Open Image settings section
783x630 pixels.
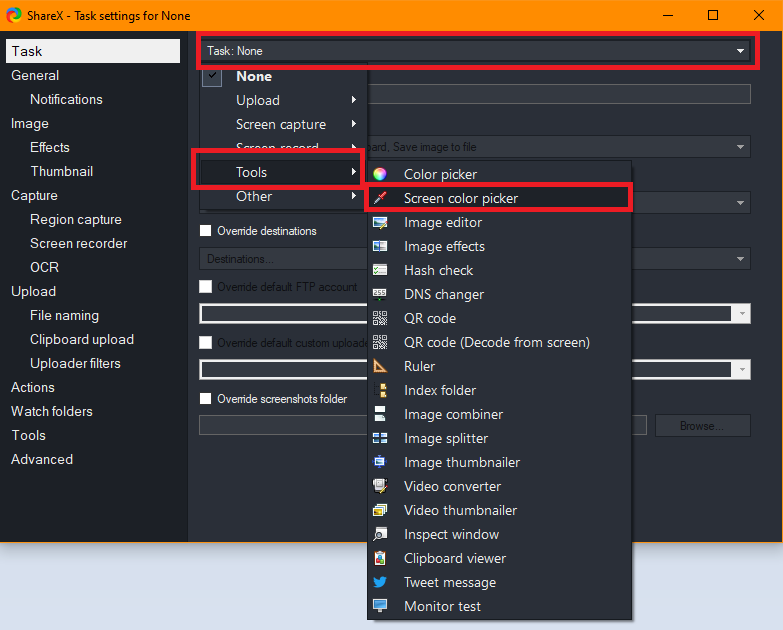tap(29, 123)
